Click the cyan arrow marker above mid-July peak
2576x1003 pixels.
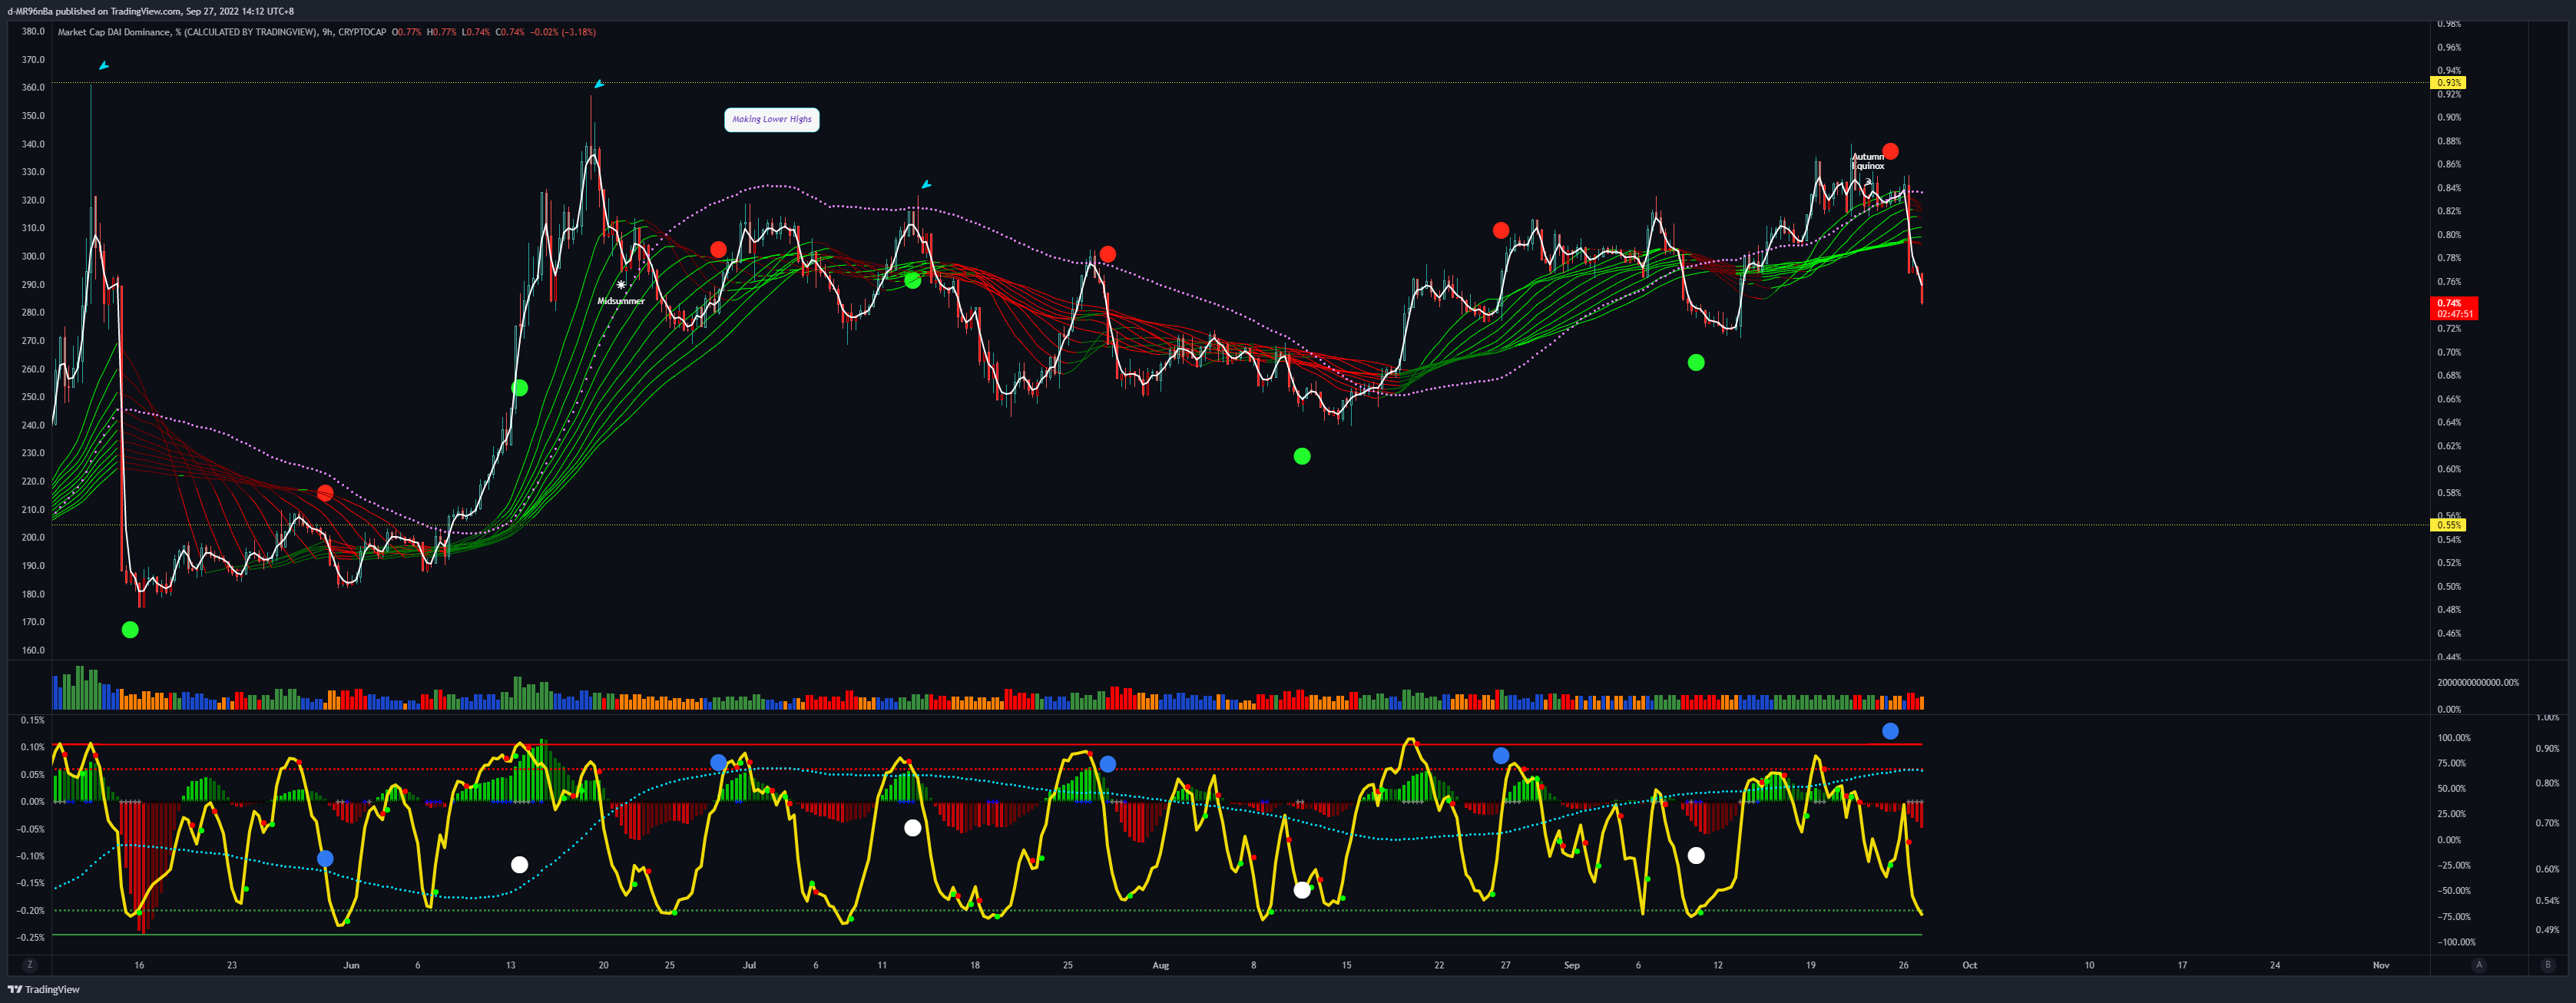pos(926,184)
